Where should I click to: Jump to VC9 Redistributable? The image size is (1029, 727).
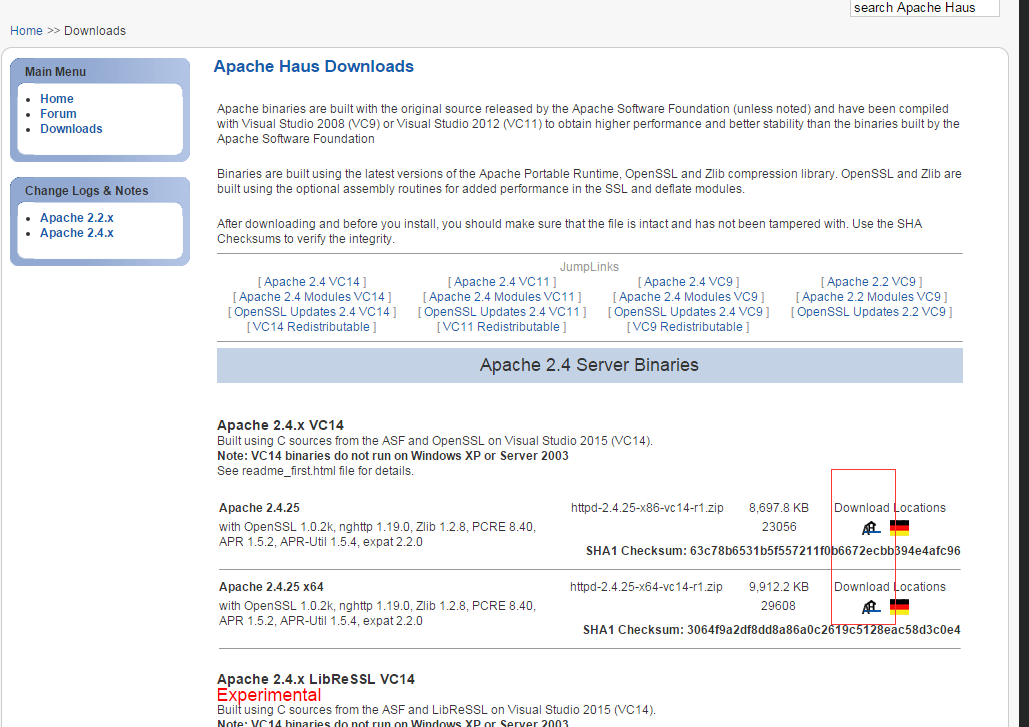coord(688,327)
